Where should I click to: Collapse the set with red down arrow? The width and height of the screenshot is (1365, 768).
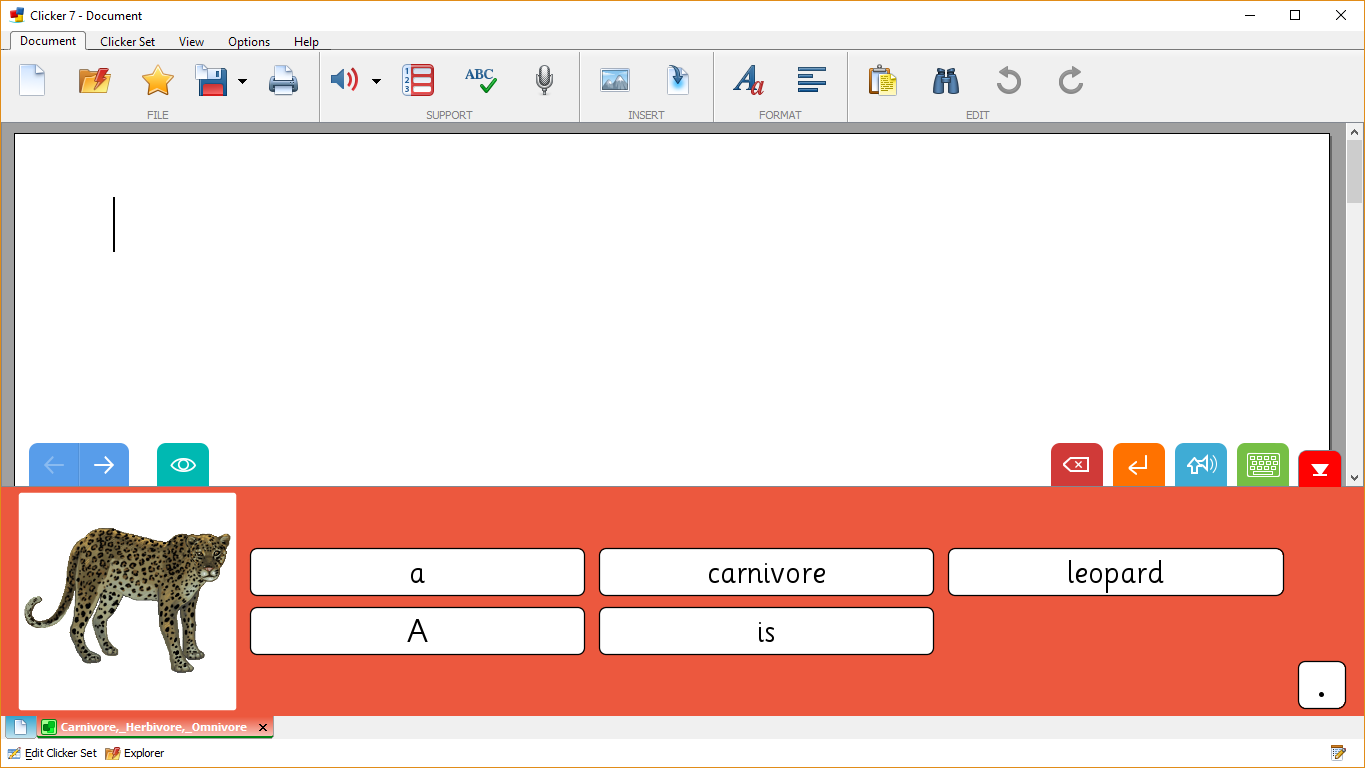pyautogui.click(x=1320, y=469)
